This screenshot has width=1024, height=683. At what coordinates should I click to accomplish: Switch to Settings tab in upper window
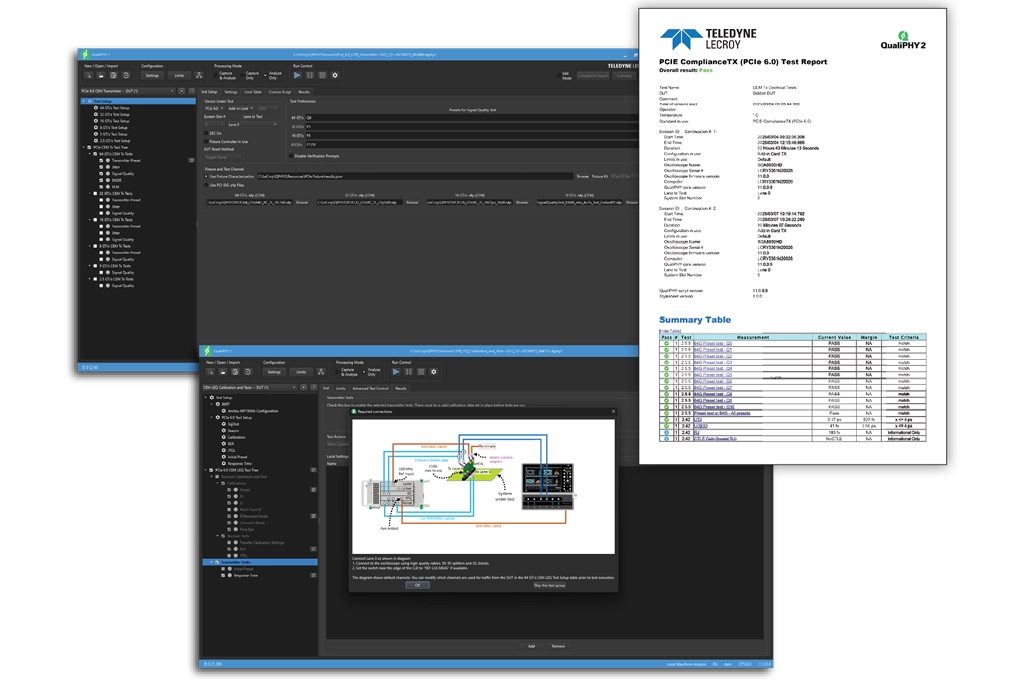pos(231,92)
